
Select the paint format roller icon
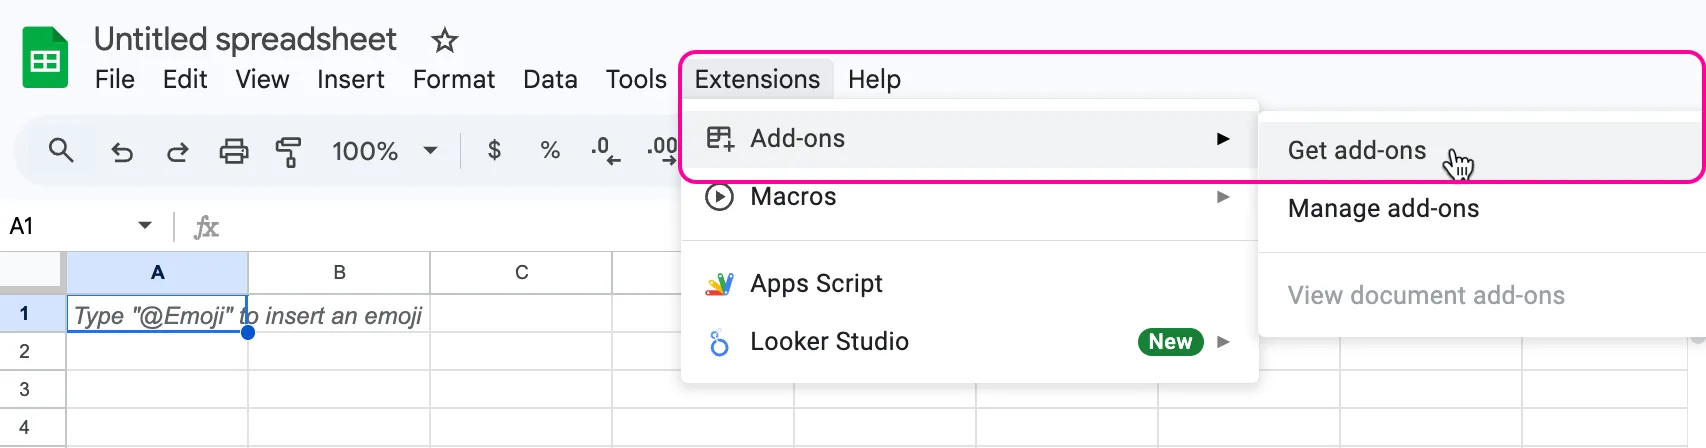click(289, 151)
